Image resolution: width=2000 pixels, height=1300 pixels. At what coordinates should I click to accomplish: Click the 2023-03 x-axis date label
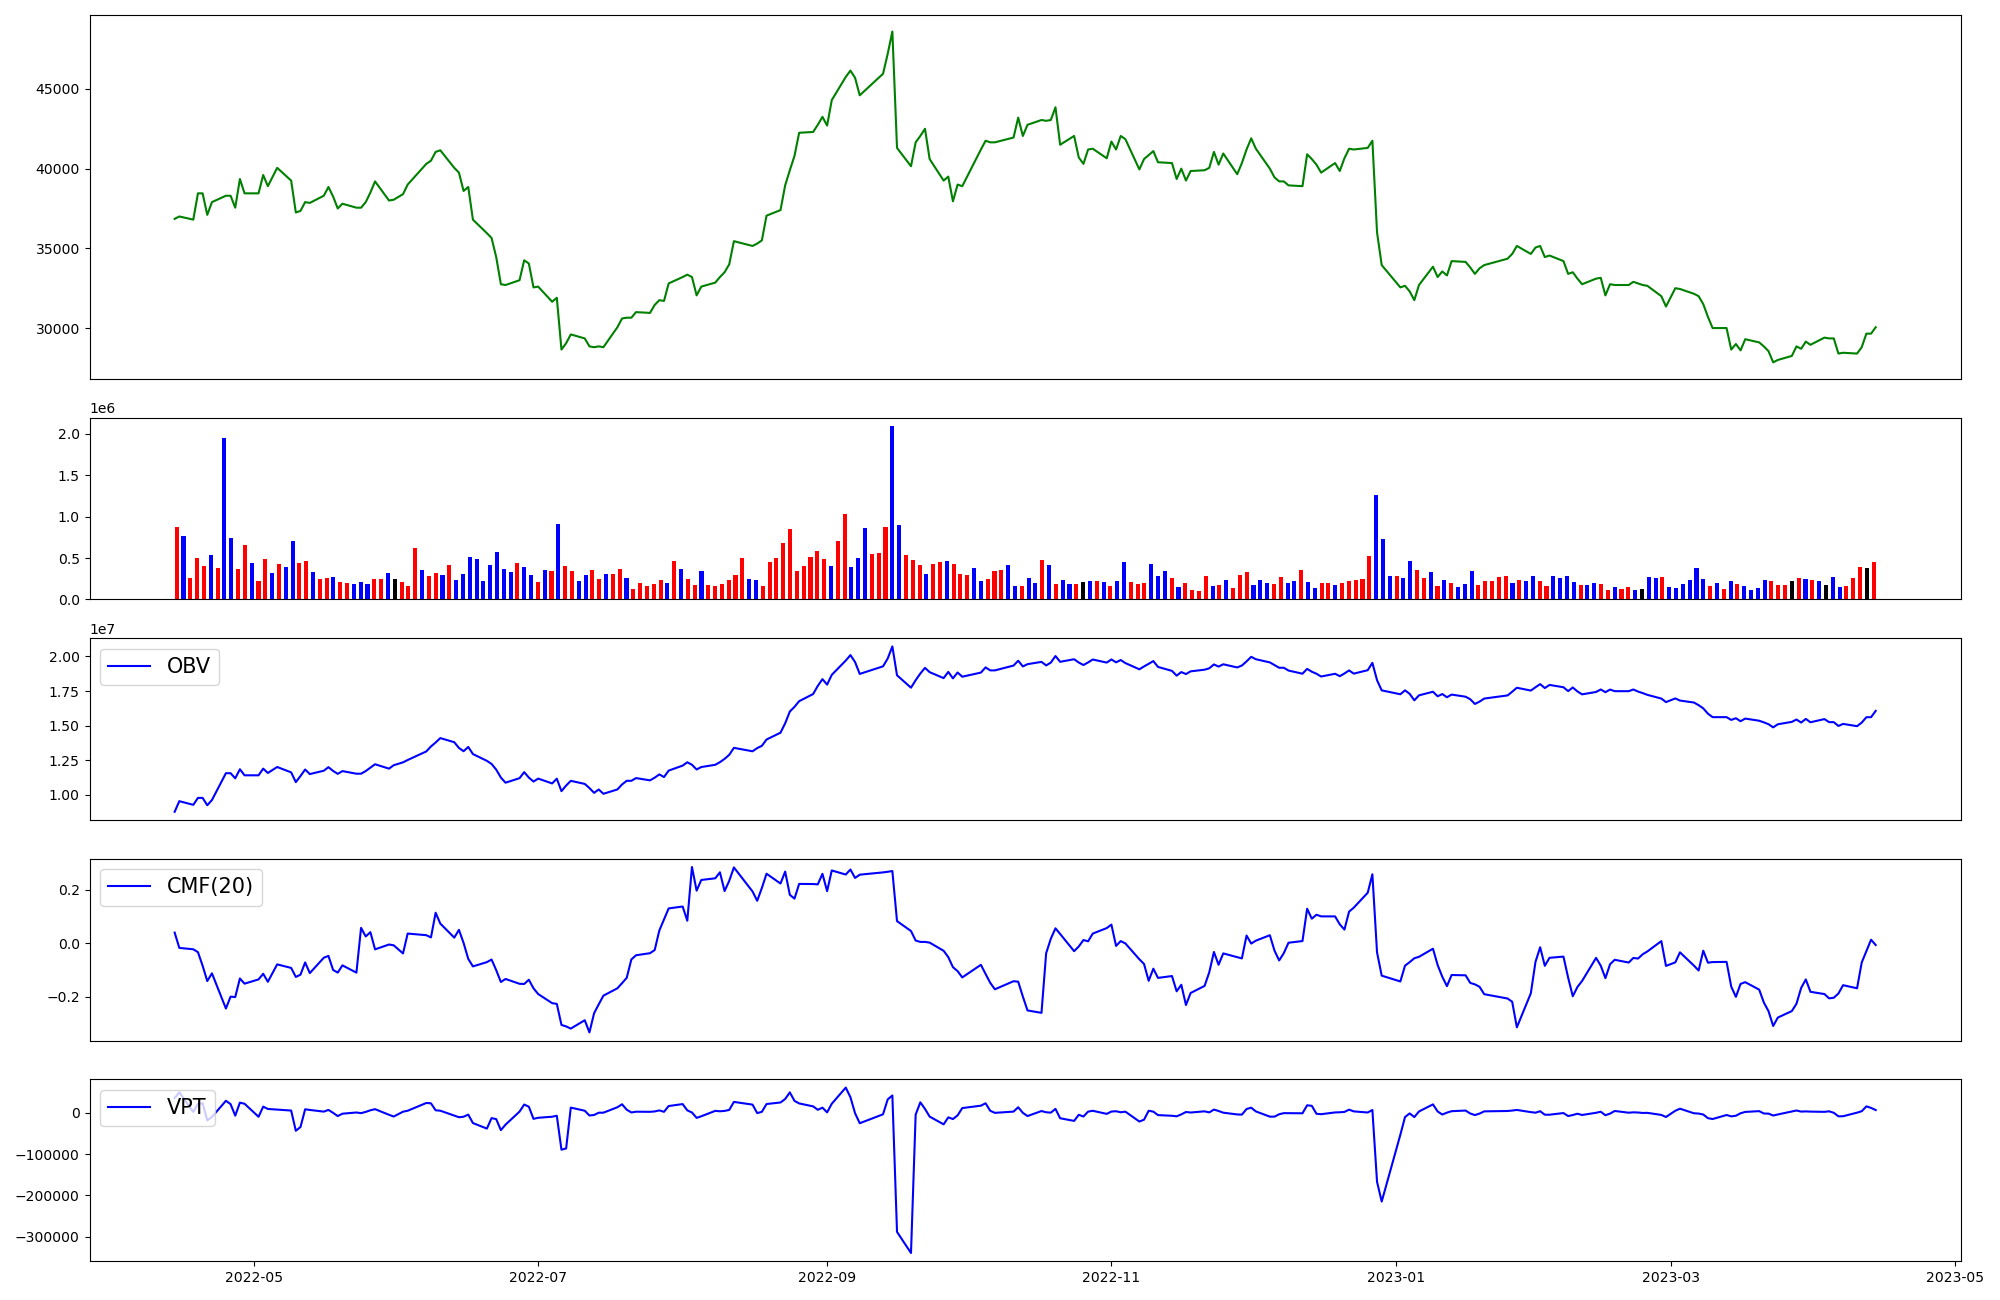[1671, 1277]
